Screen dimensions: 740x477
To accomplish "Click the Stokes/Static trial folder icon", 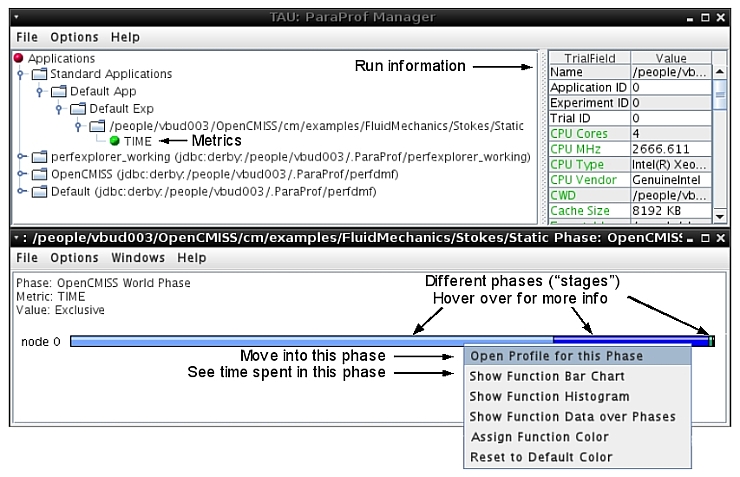I will 97,126.
